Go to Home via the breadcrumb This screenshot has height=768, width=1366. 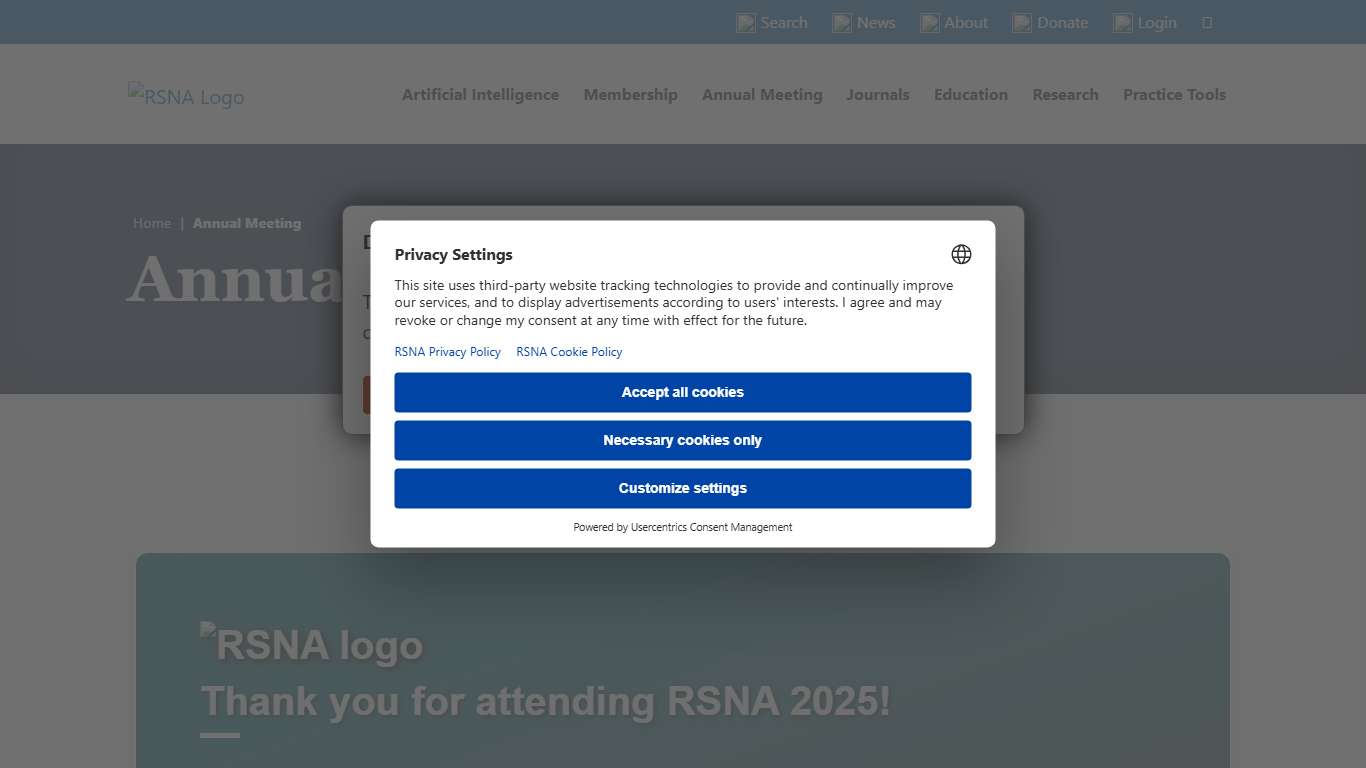152,223
